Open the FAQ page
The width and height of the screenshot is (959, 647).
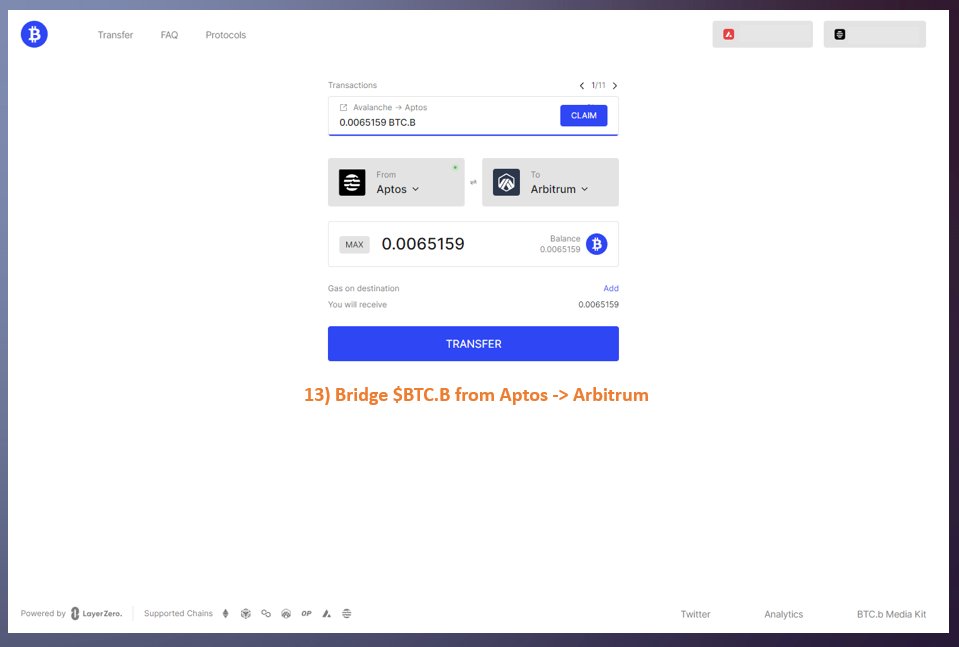coord(169,35)
